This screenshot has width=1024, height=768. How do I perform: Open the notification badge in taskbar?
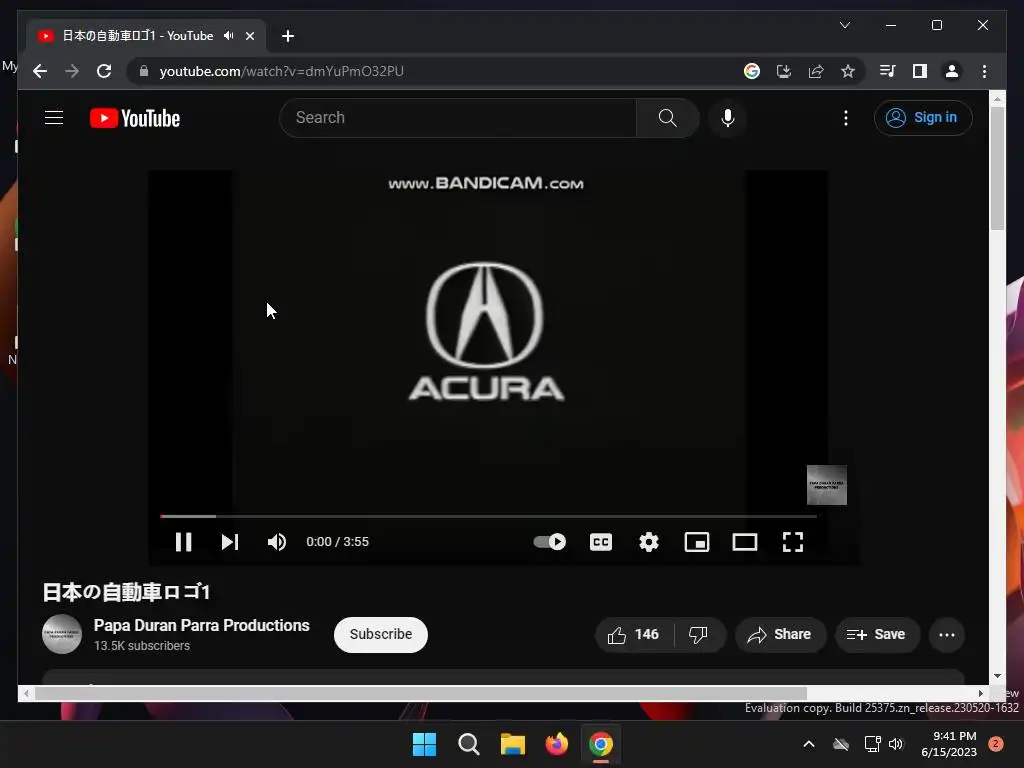[x=996, y=744]
